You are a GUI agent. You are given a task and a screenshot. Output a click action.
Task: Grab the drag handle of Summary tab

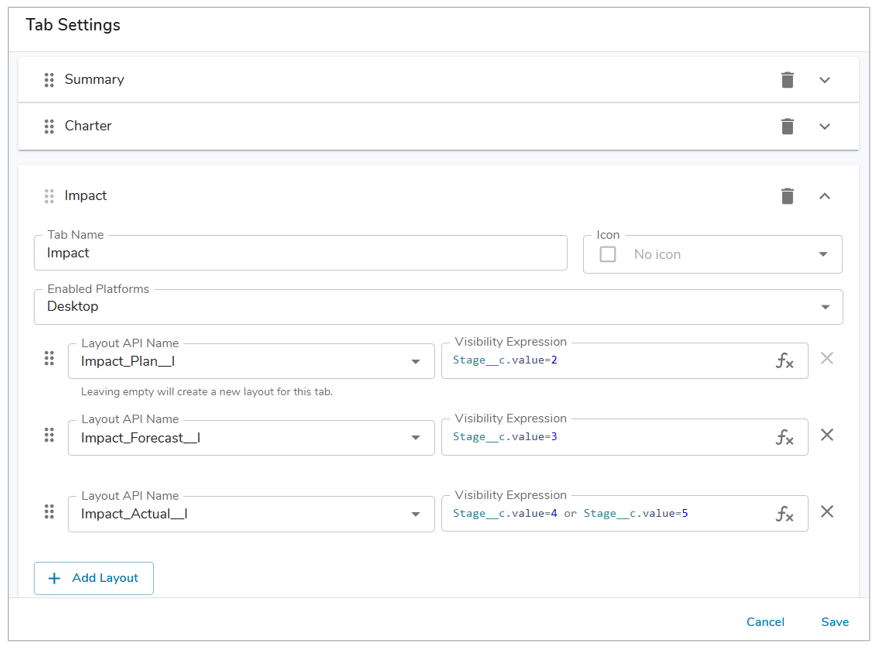(49, 80)
